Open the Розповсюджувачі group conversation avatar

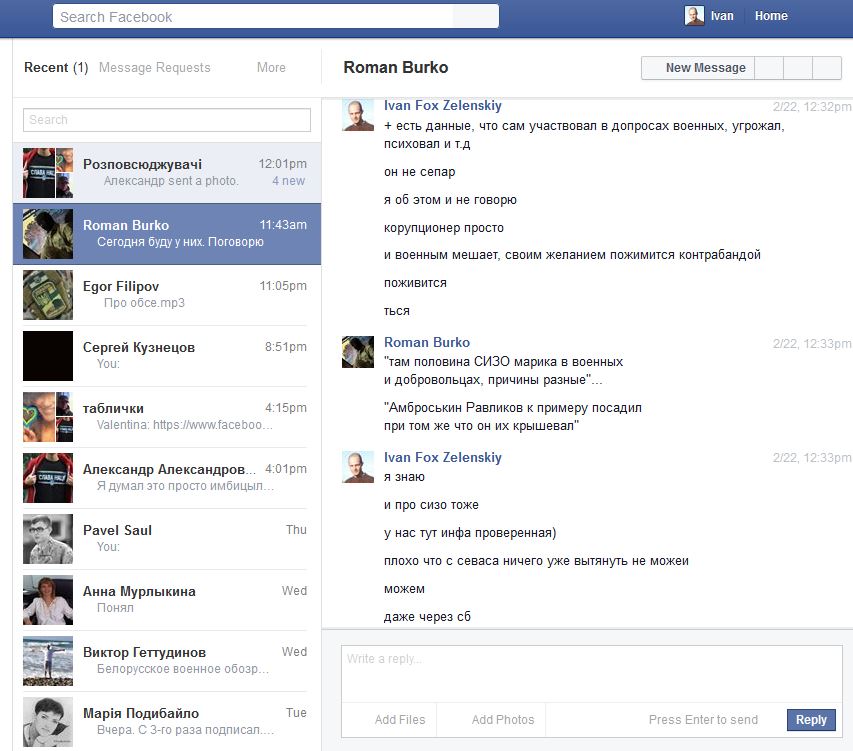pyautogui.click(x=48, y=173)
